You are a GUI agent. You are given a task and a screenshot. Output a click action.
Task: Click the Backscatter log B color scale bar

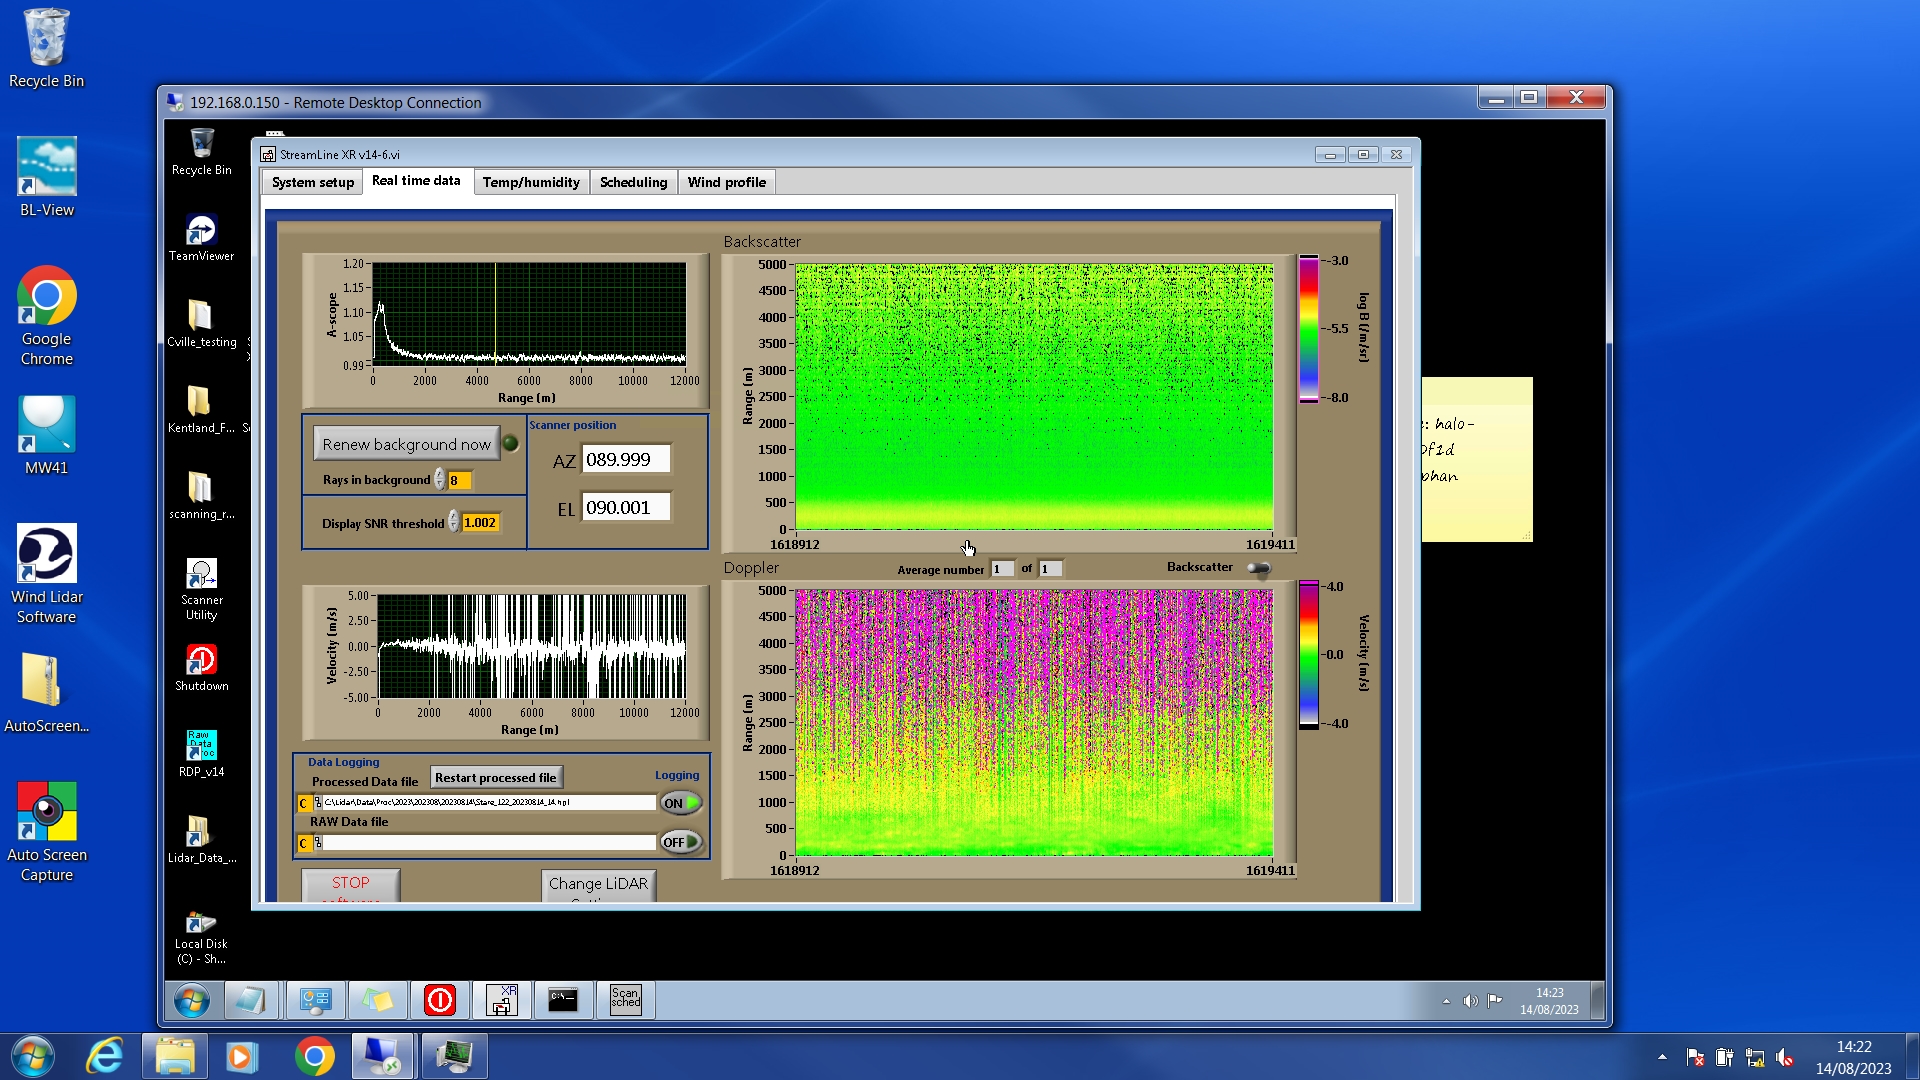point(1308,328)
